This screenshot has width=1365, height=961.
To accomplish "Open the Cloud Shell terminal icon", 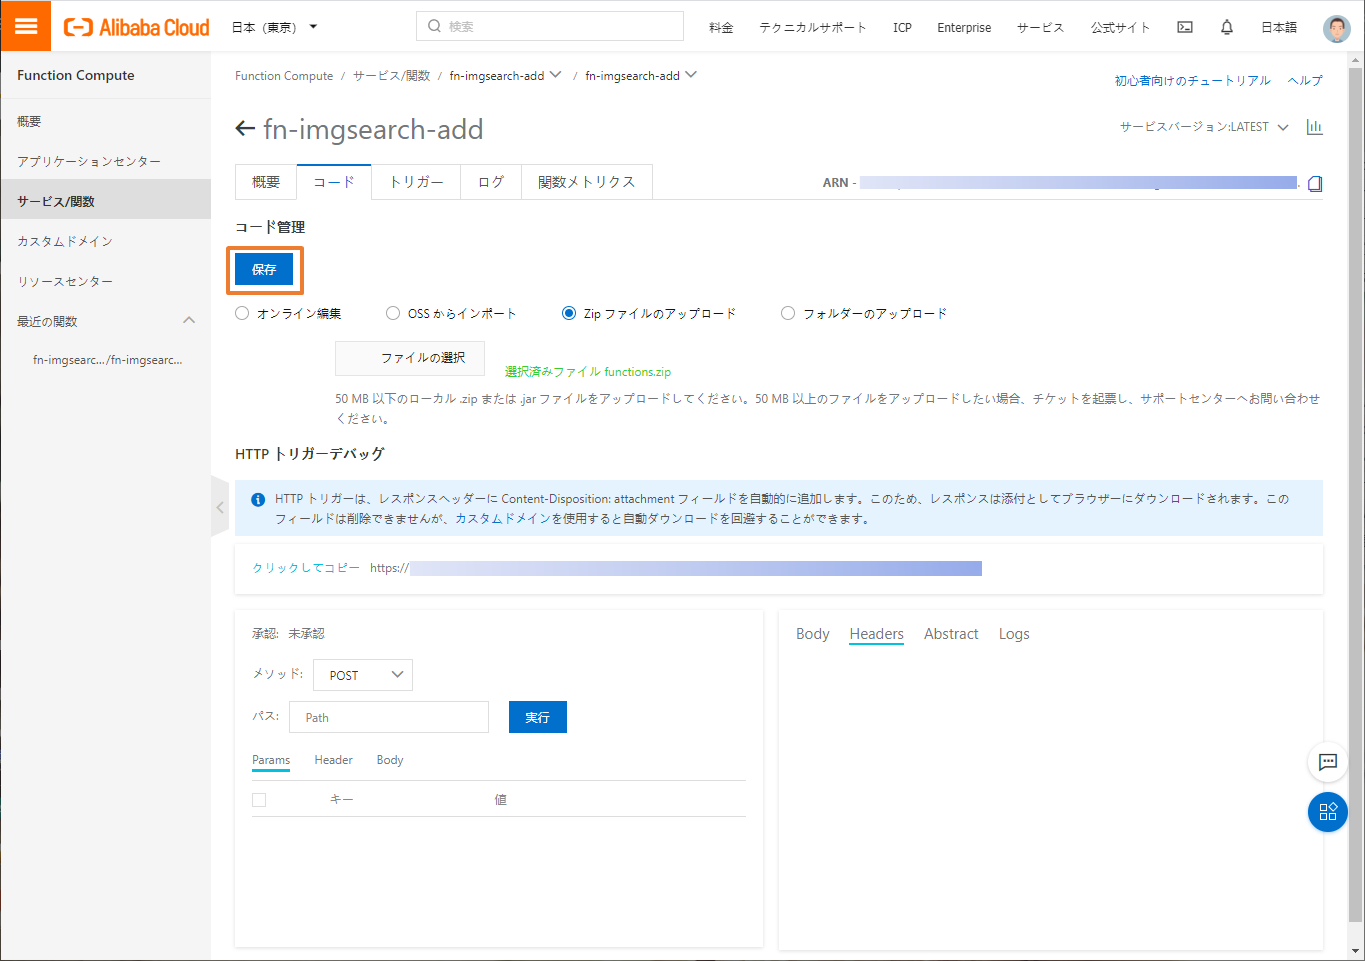I will click(x=1185, y=27).
